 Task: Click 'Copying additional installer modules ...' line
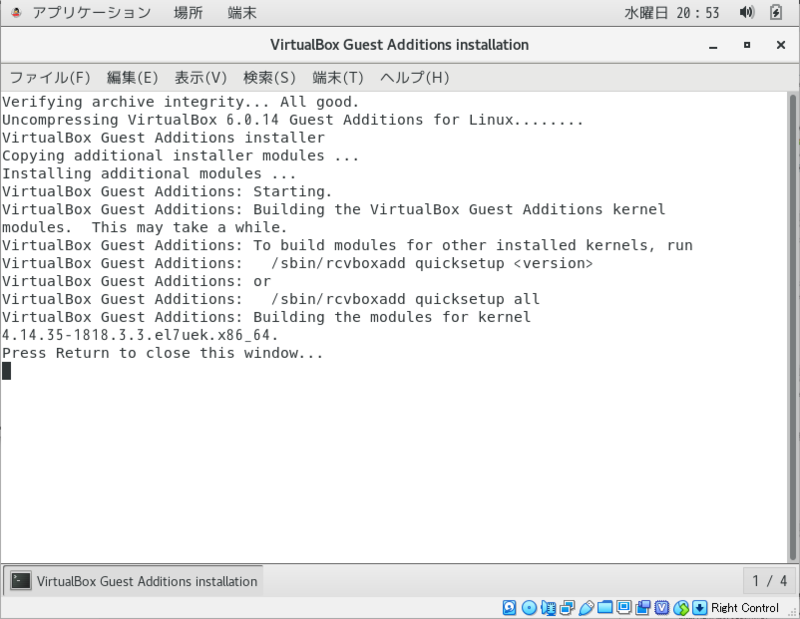click(180, 156)
